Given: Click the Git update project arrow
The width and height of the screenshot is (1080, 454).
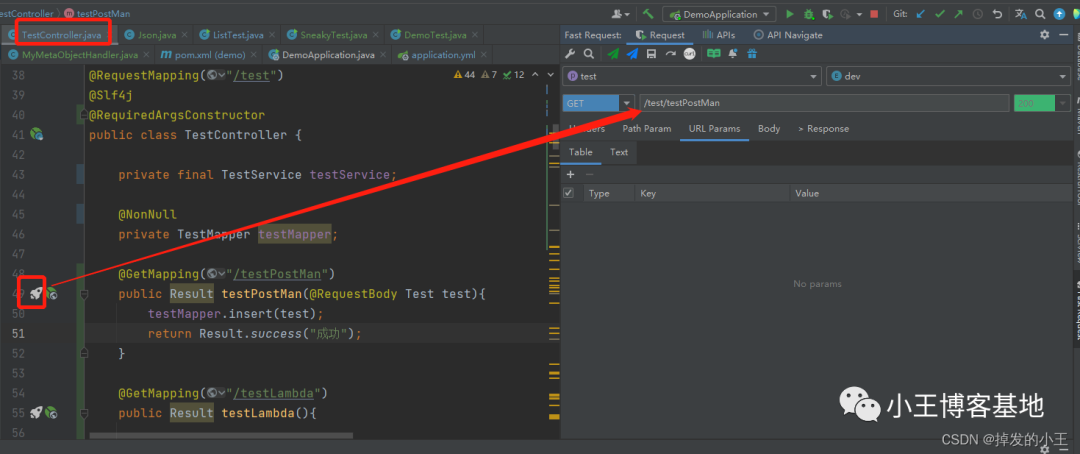Looking at the screenshot, I should tap(921, 14).
